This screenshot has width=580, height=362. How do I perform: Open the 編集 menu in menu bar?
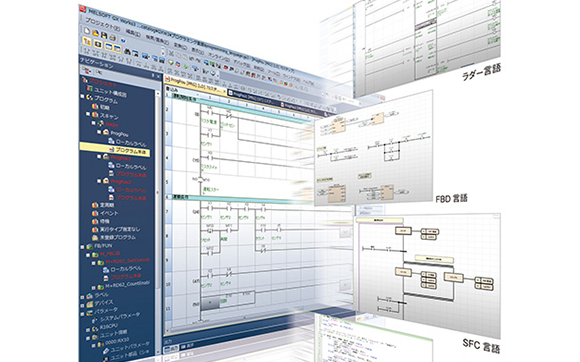[x=133, y=33]
